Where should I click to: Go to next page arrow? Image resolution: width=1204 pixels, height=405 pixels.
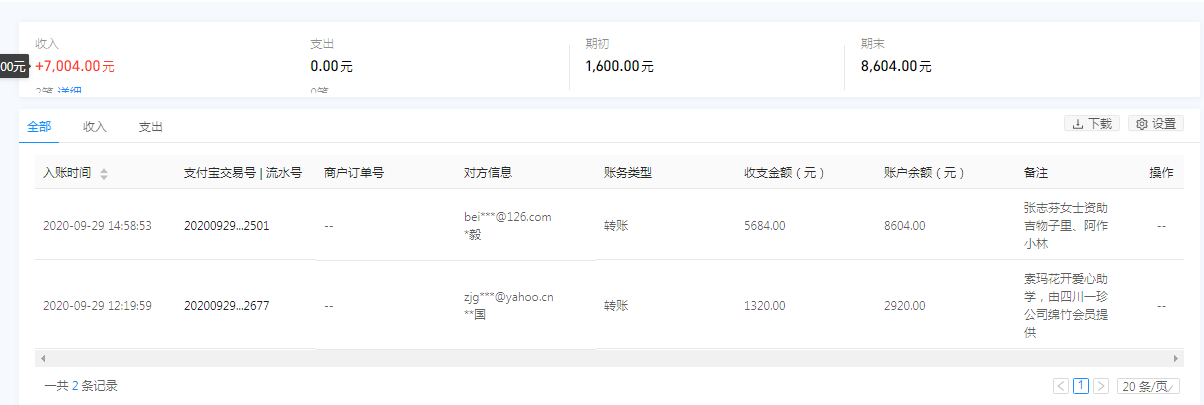(x=1101, y=385)
